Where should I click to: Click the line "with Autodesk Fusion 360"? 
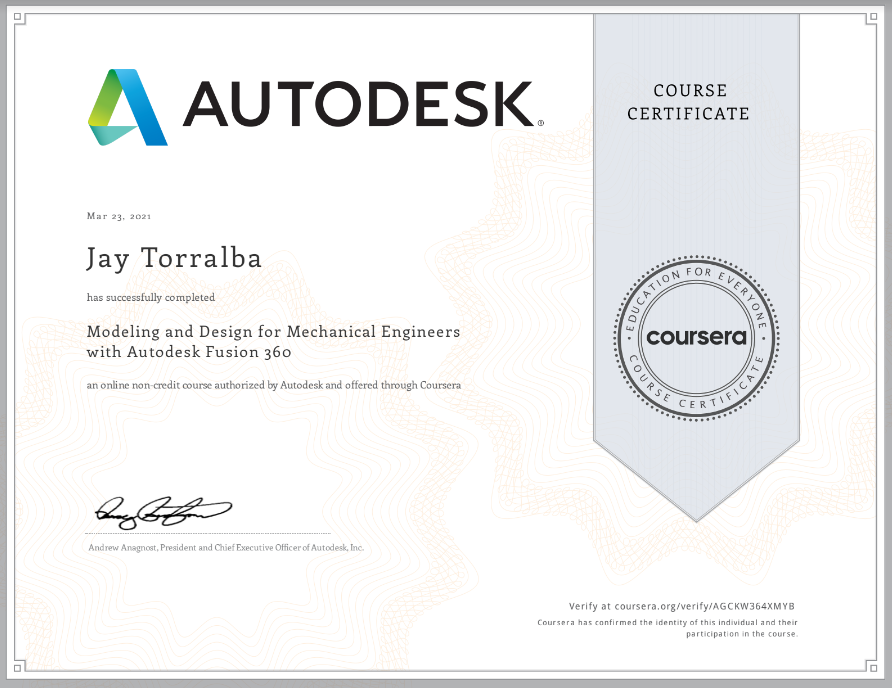pyautogui.click(x=189, y=352)
